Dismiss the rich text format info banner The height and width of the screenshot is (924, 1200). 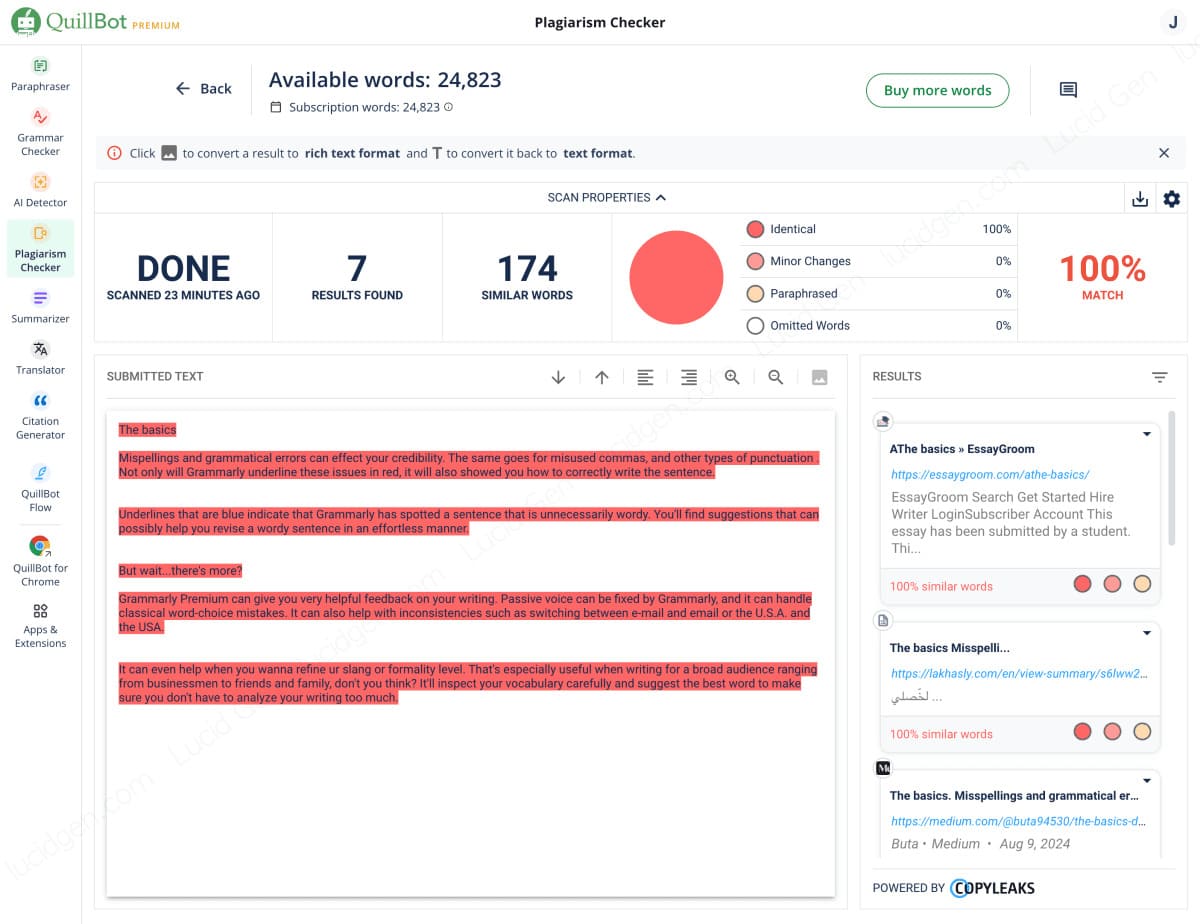coord(1164,153)
